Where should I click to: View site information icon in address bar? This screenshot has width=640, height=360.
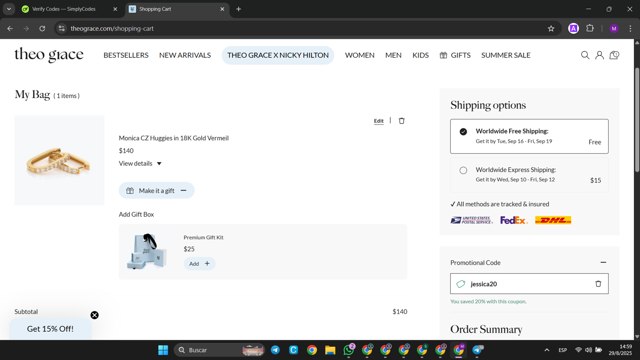(x=62, y=29)
